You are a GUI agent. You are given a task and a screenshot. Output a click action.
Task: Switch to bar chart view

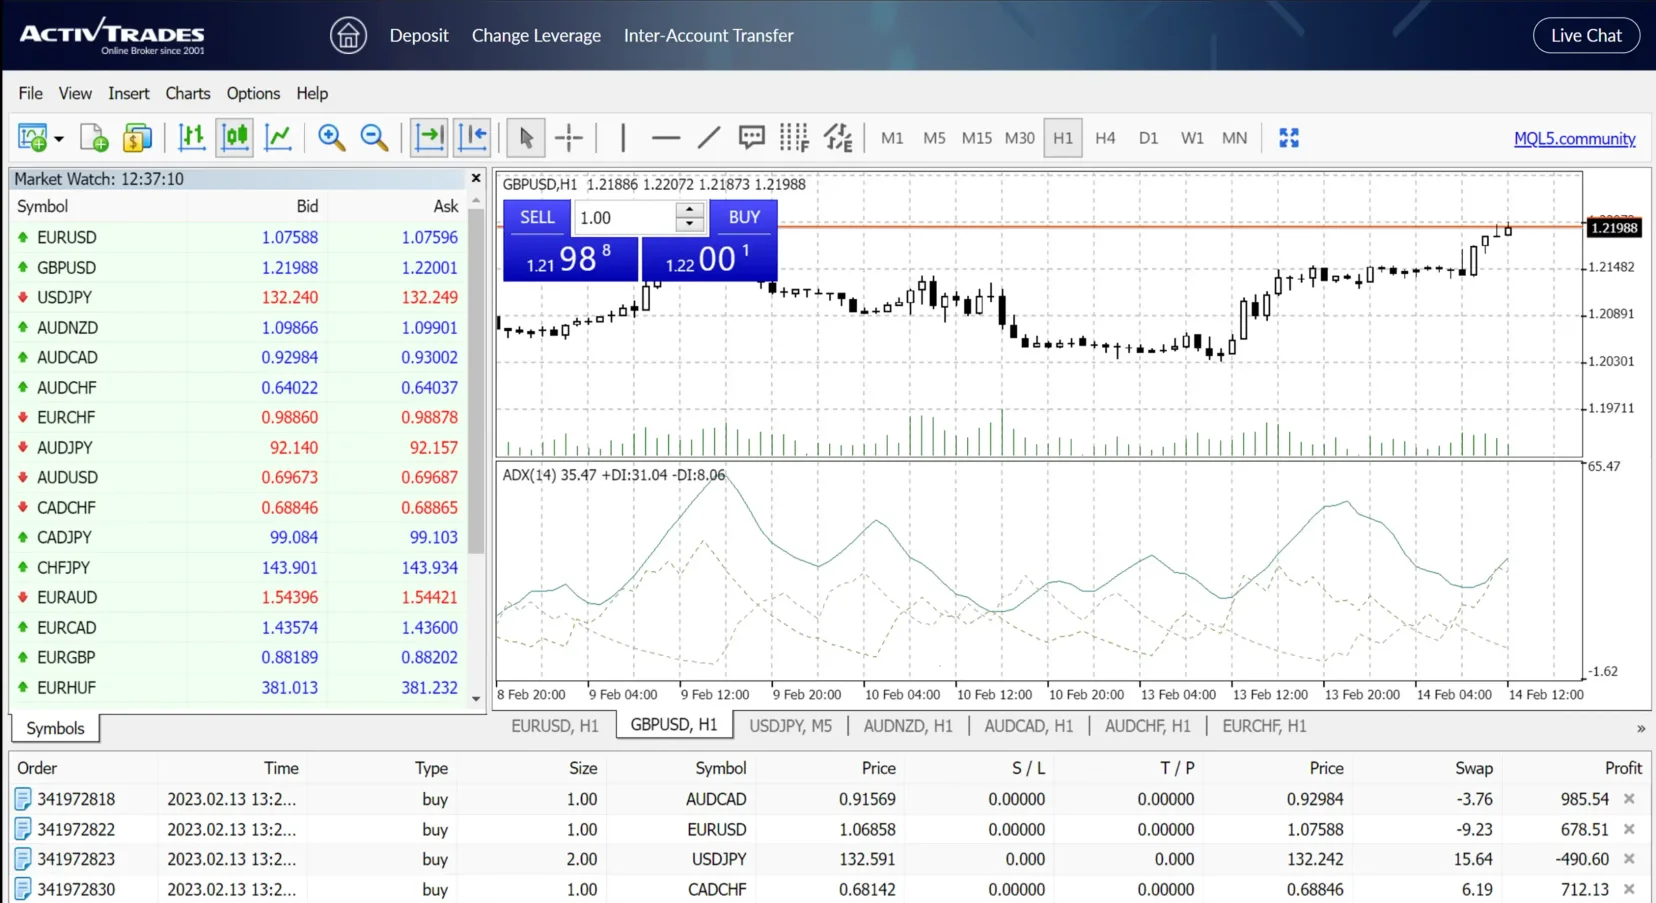coord(191,138)
